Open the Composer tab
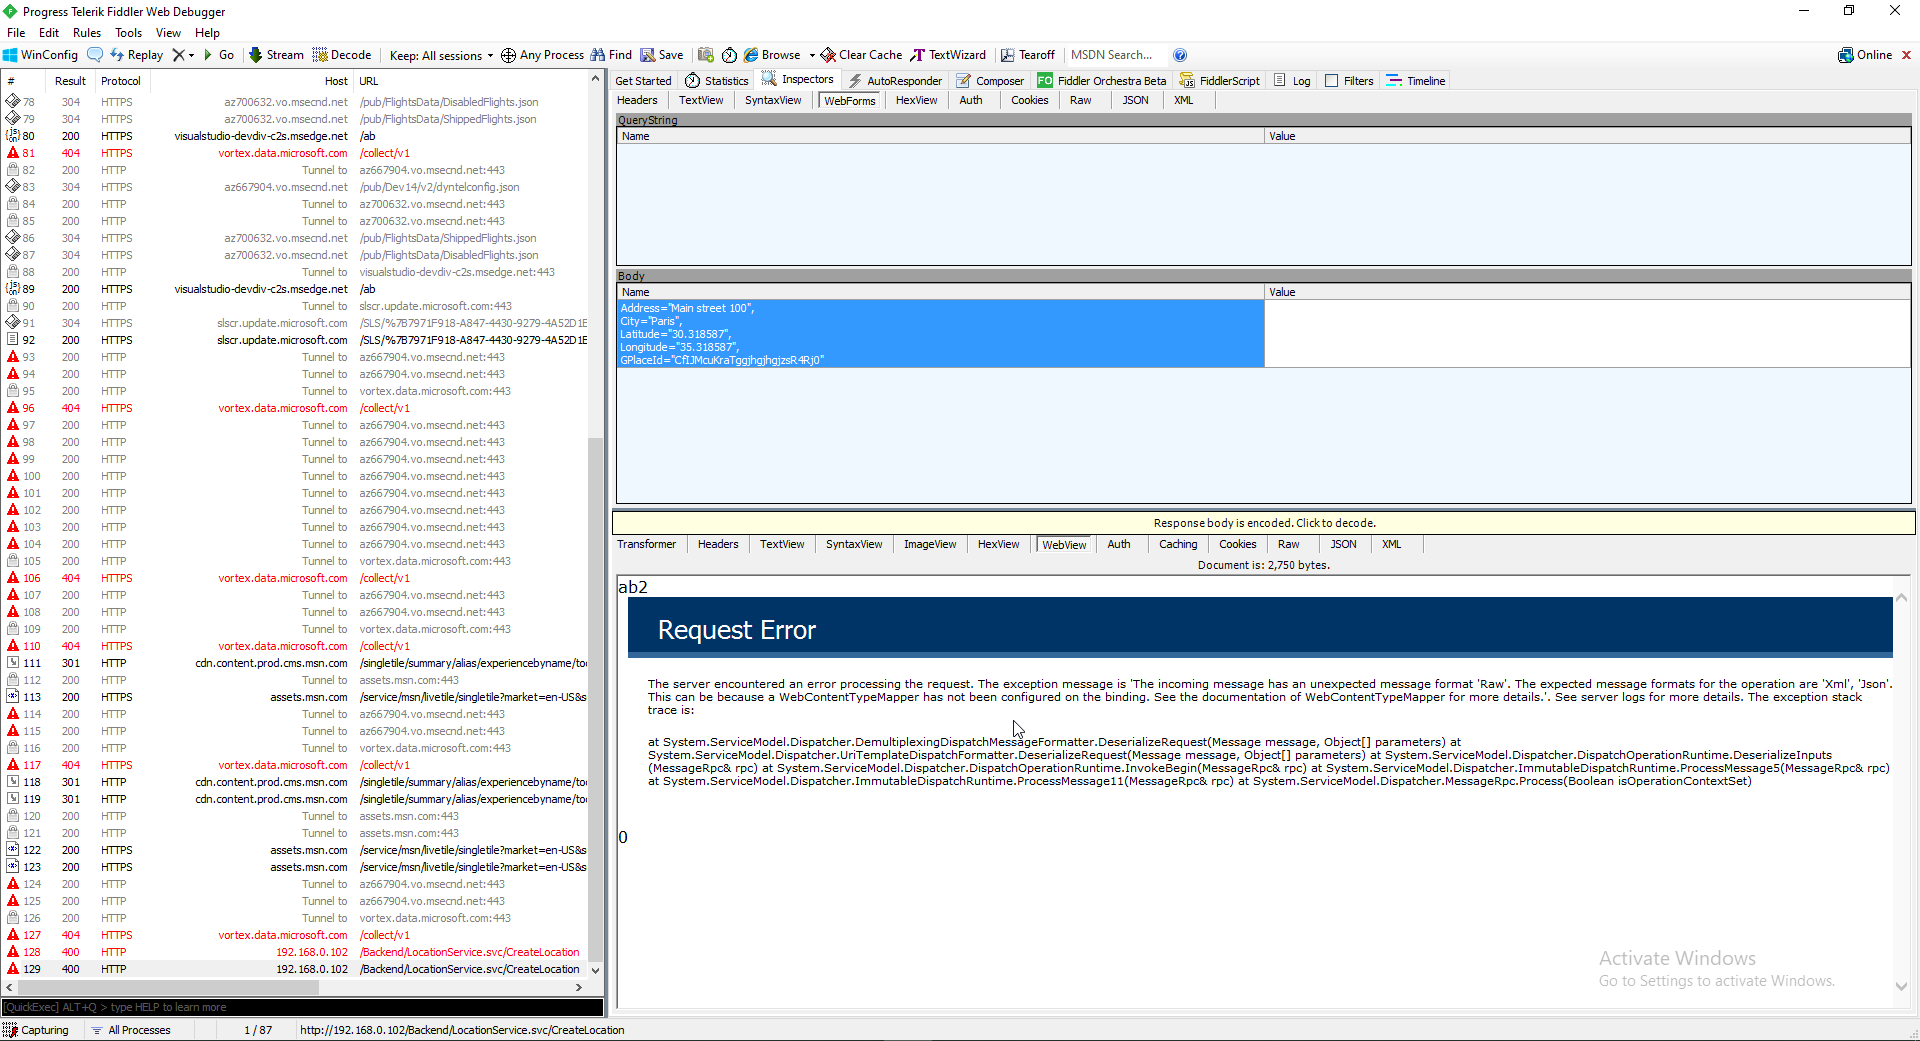This screenshot has height=1041, width=1920. click(x=990, y=81)
